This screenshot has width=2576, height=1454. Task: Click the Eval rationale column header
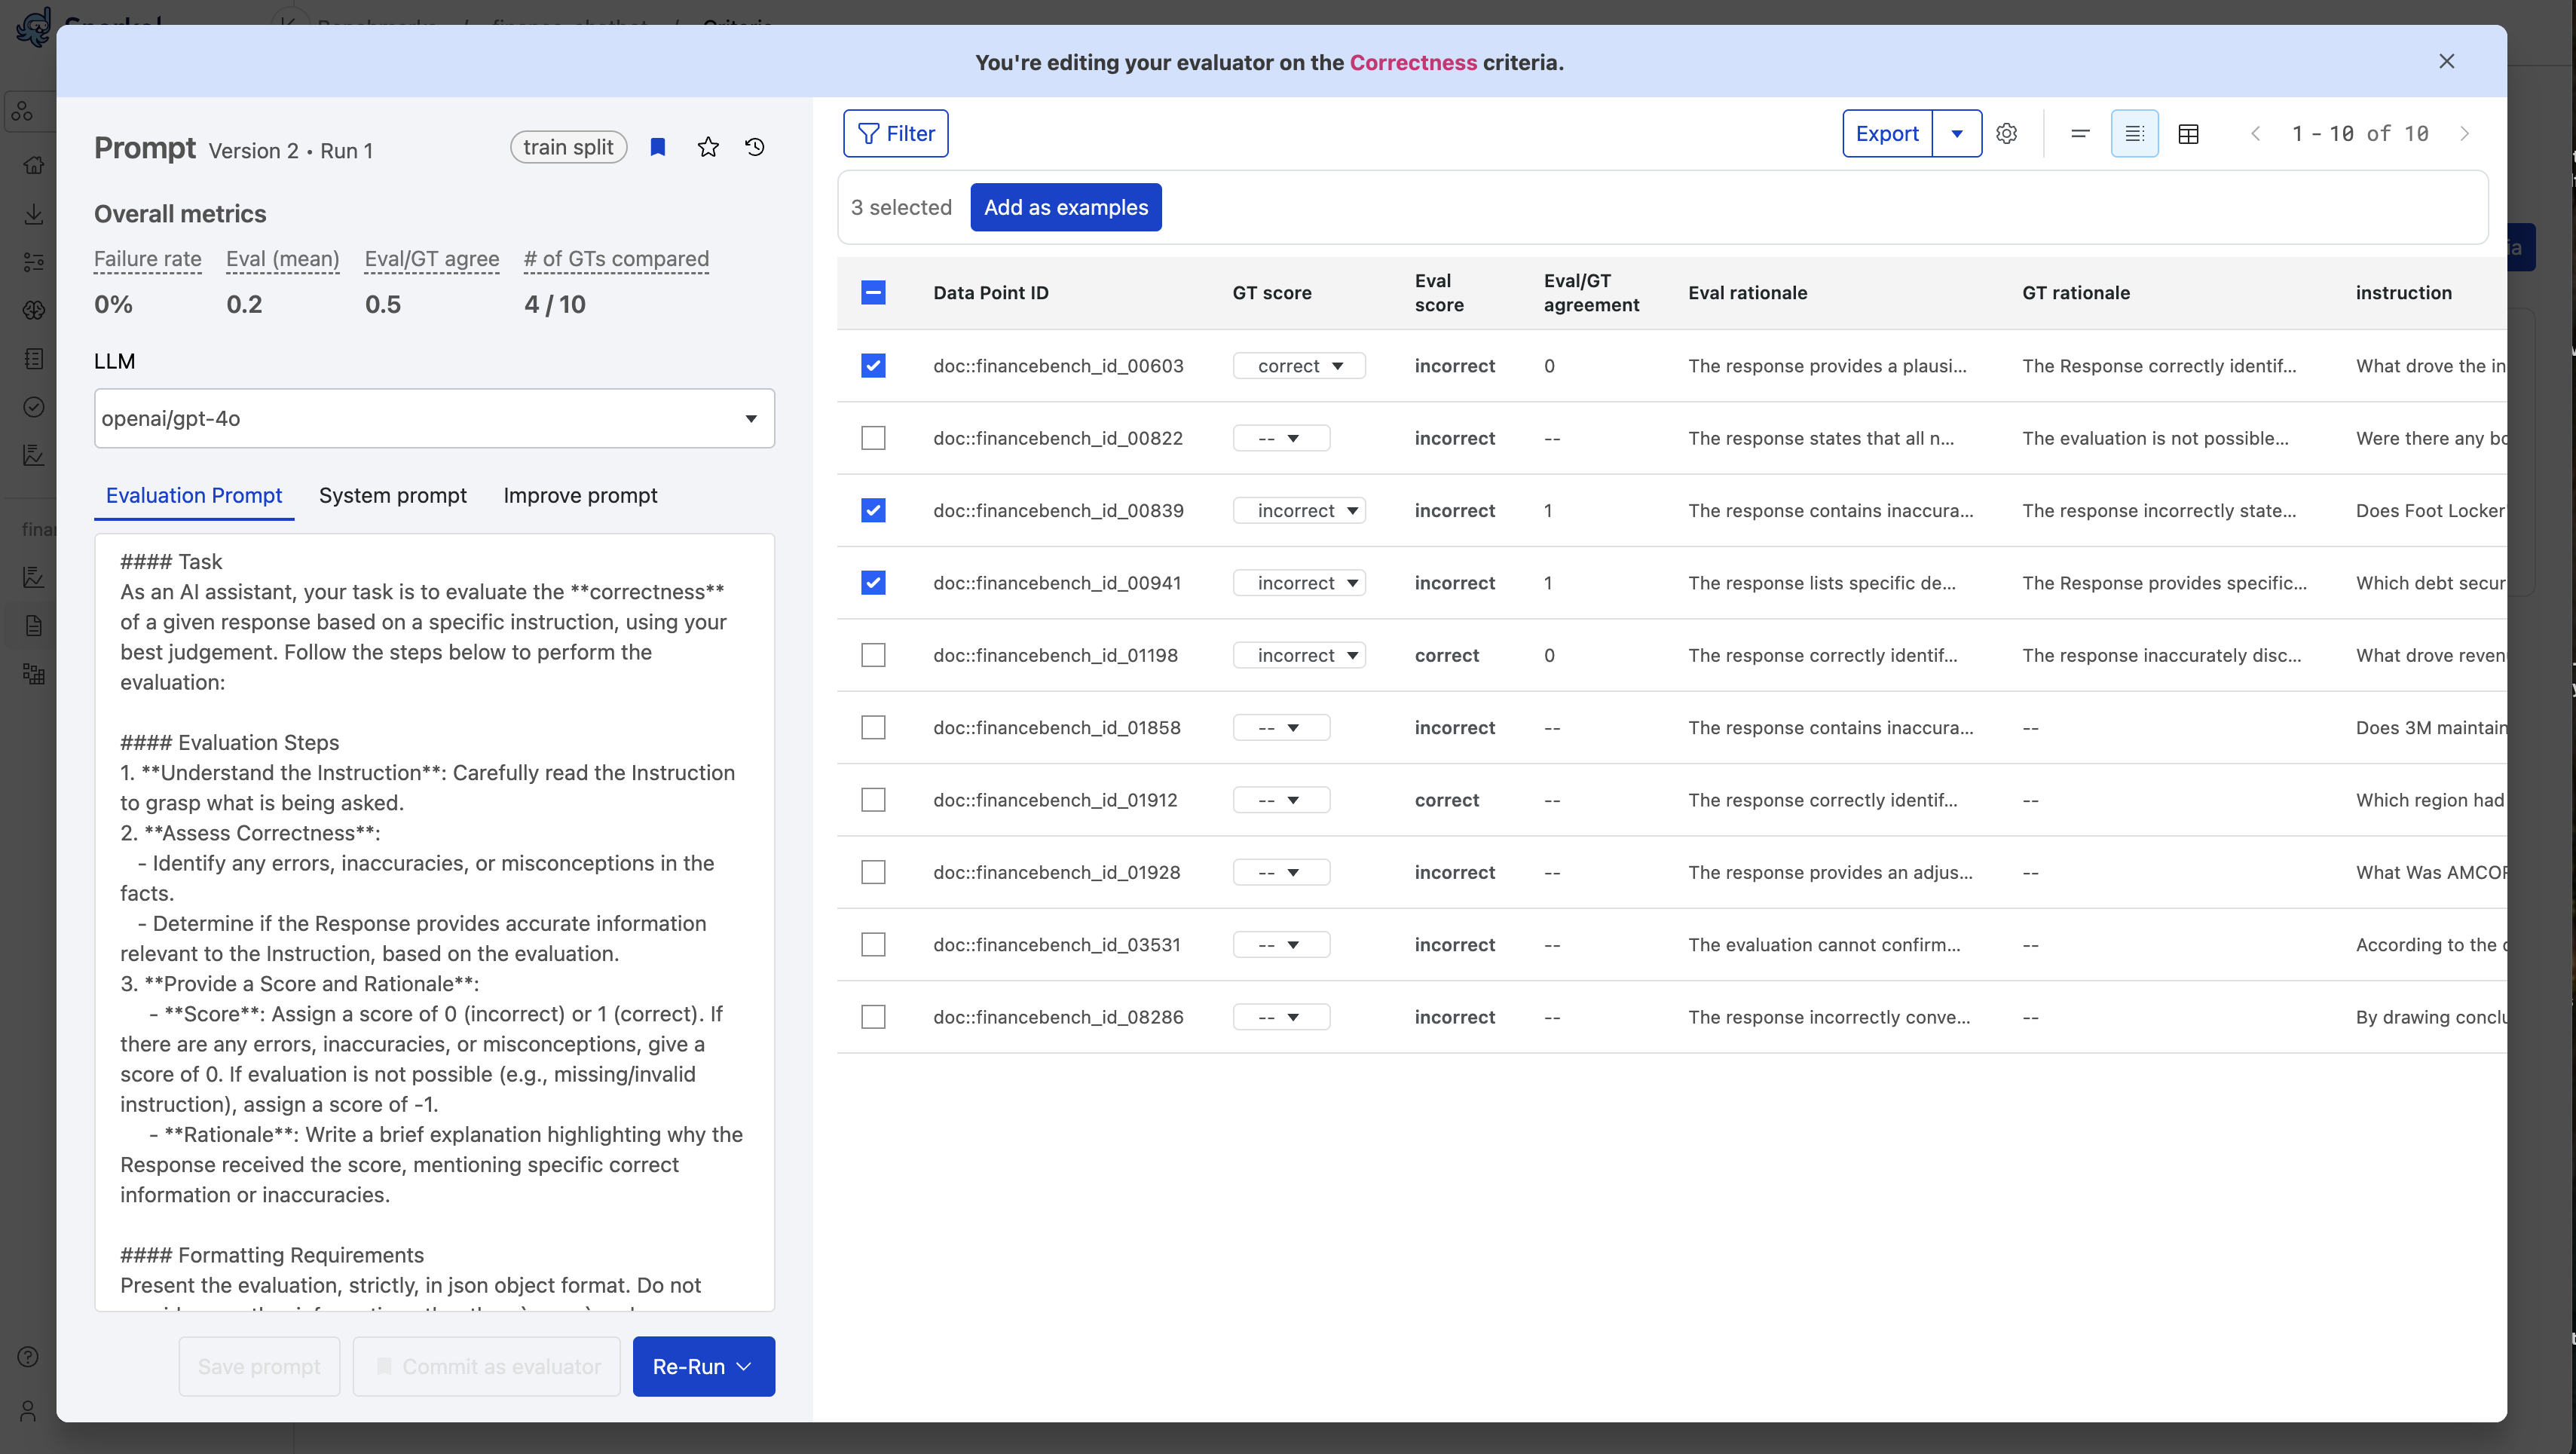tap(1747, 292)
